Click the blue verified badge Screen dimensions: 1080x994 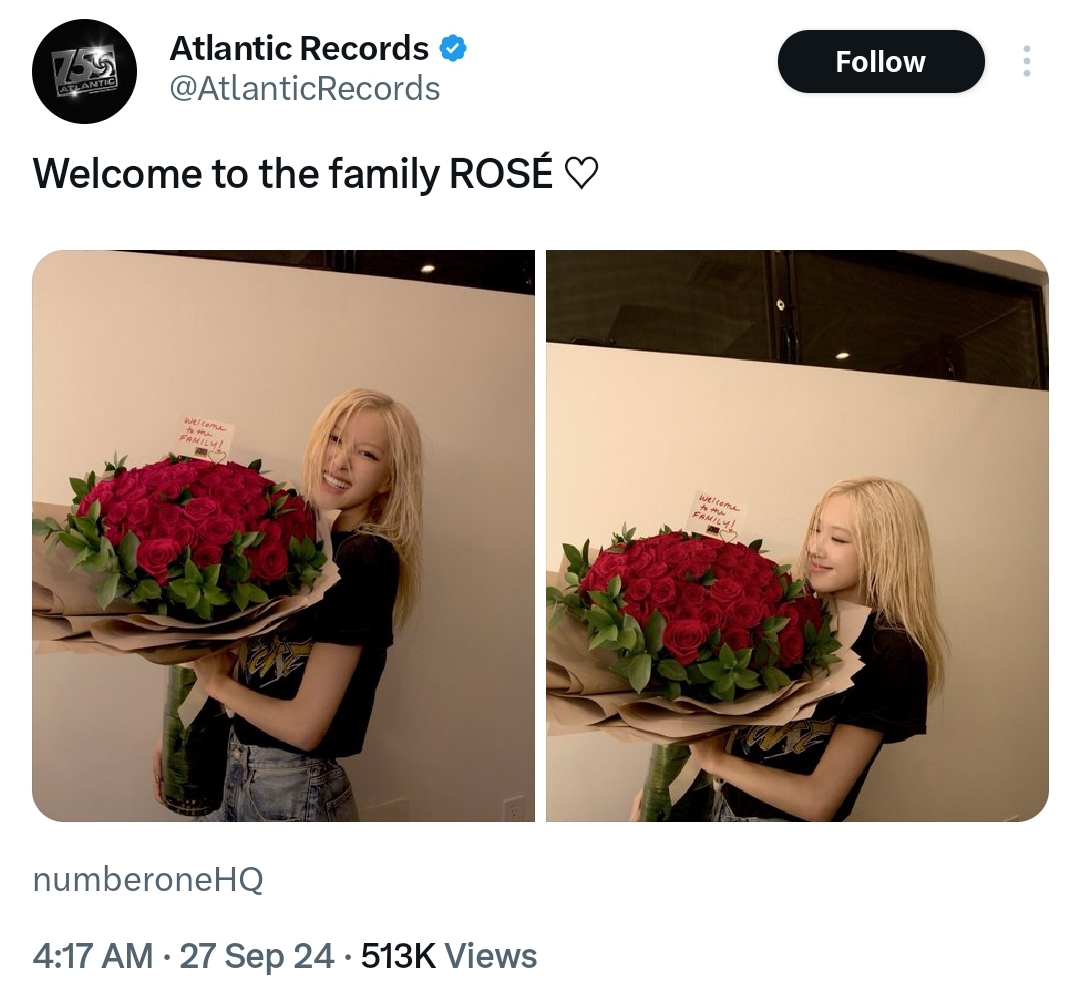[x=453, y=49]
